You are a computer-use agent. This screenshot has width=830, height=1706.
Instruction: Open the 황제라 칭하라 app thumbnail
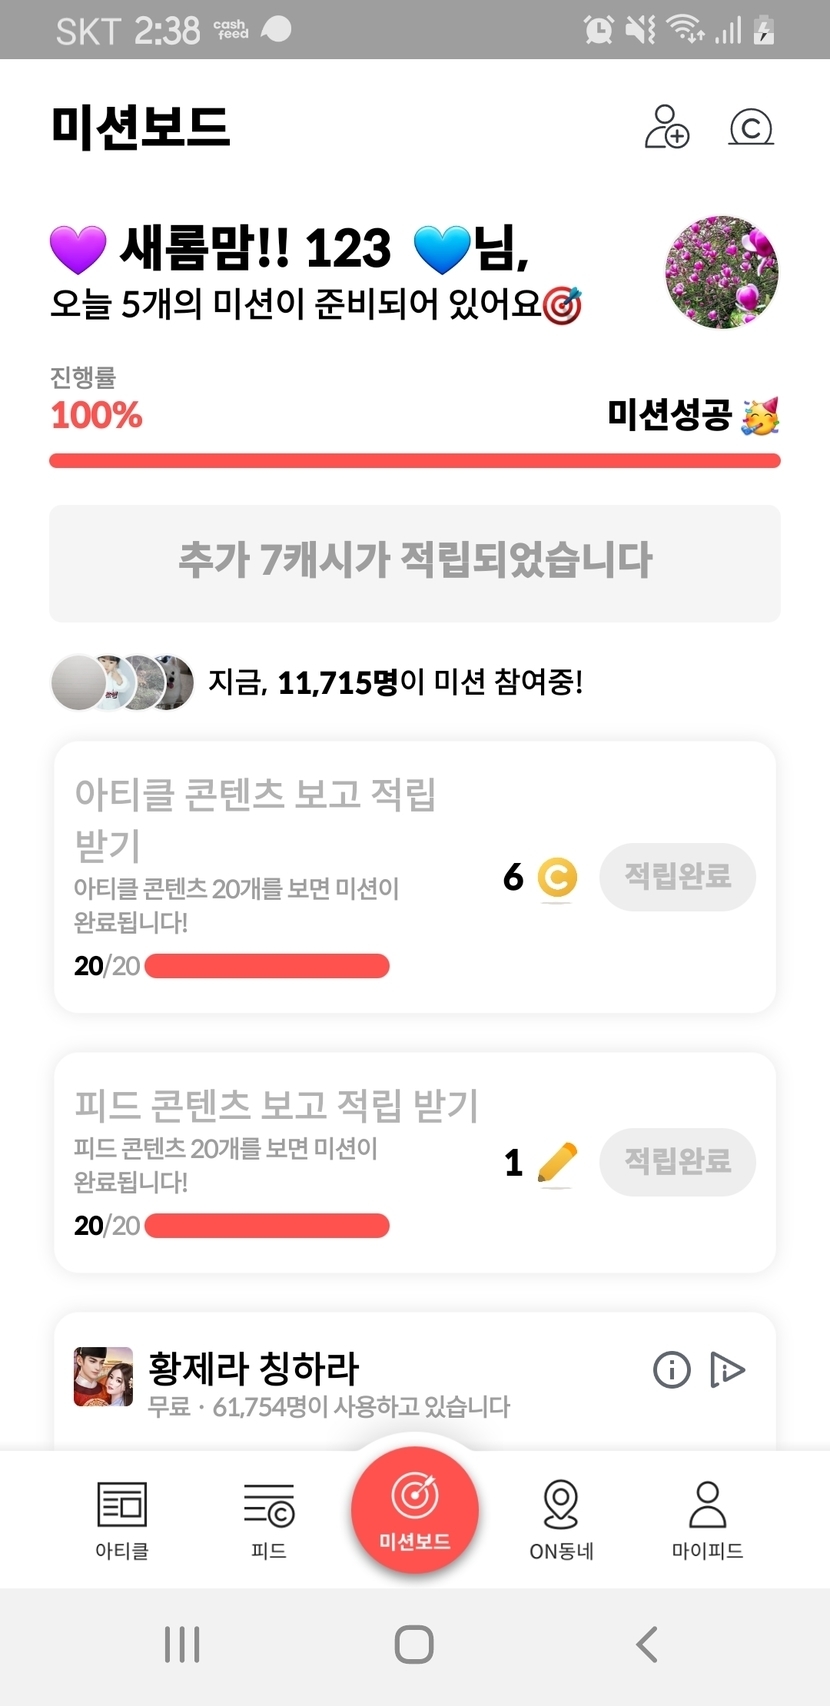[103, 1377]
